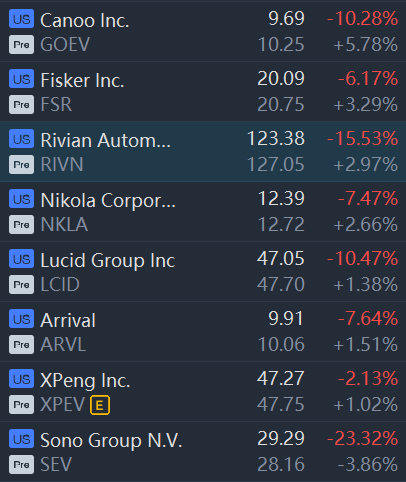
Task: Click the Pre badge next to ARVL
Action: pyautogui.click(x=21, y=345)
